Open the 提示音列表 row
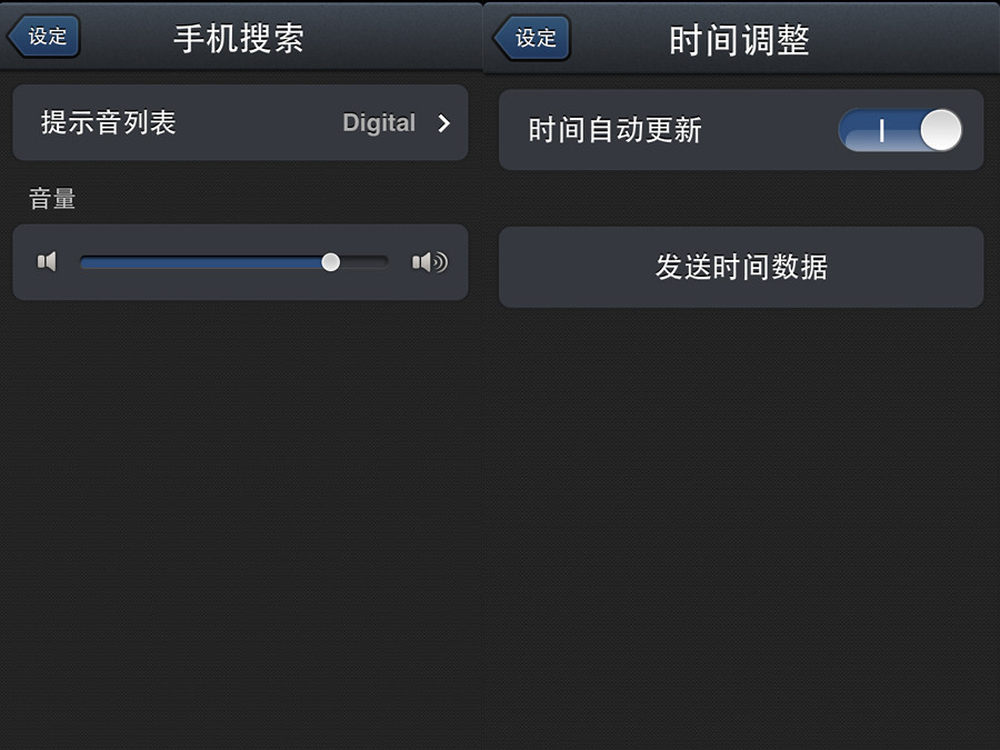Screen dimensions: 1000x750 (240, 122)
